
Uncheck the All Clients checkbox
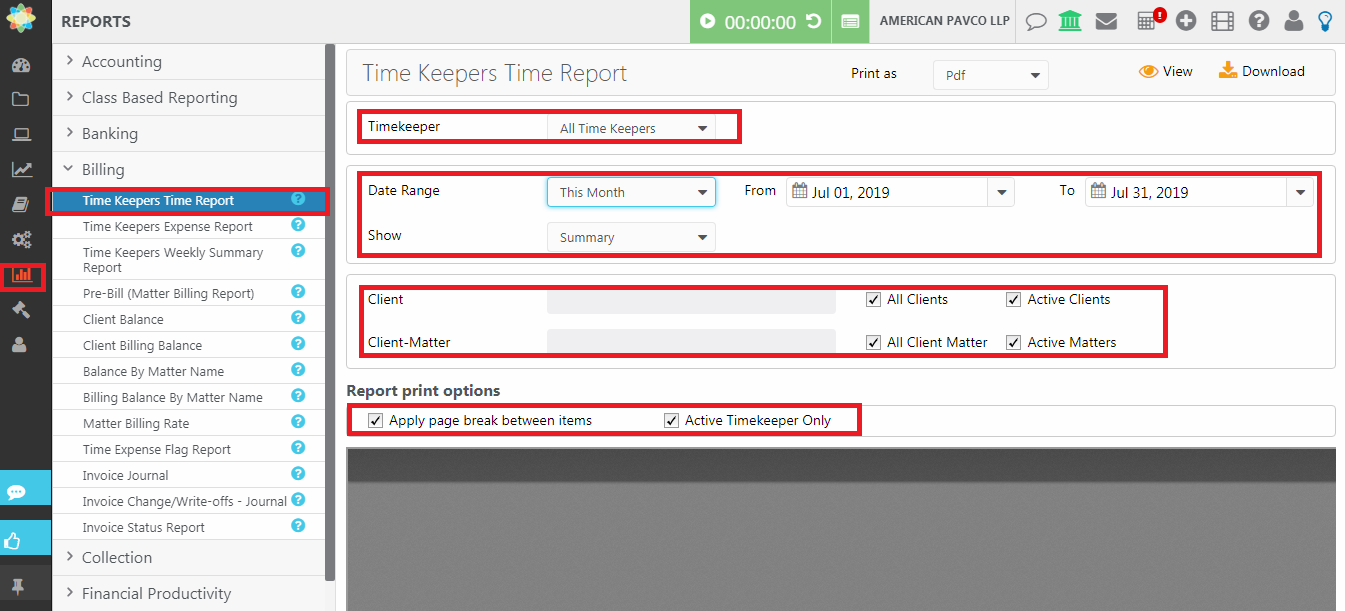pyautogui.click(x=873, y=299)
